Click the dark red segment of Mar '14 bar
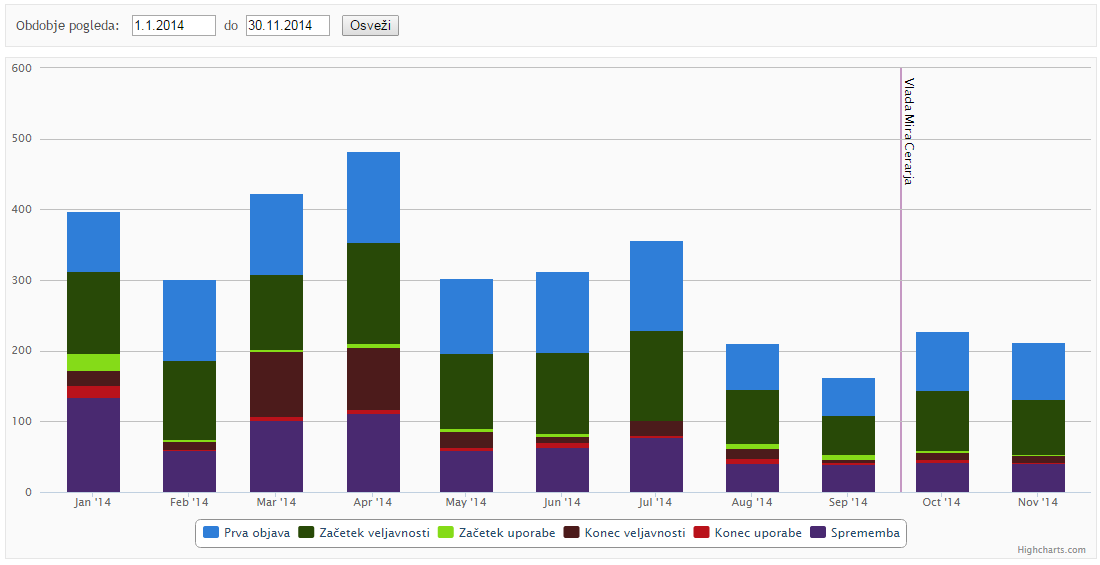This screenshot has height=565, width=1100. click(276, 384)
